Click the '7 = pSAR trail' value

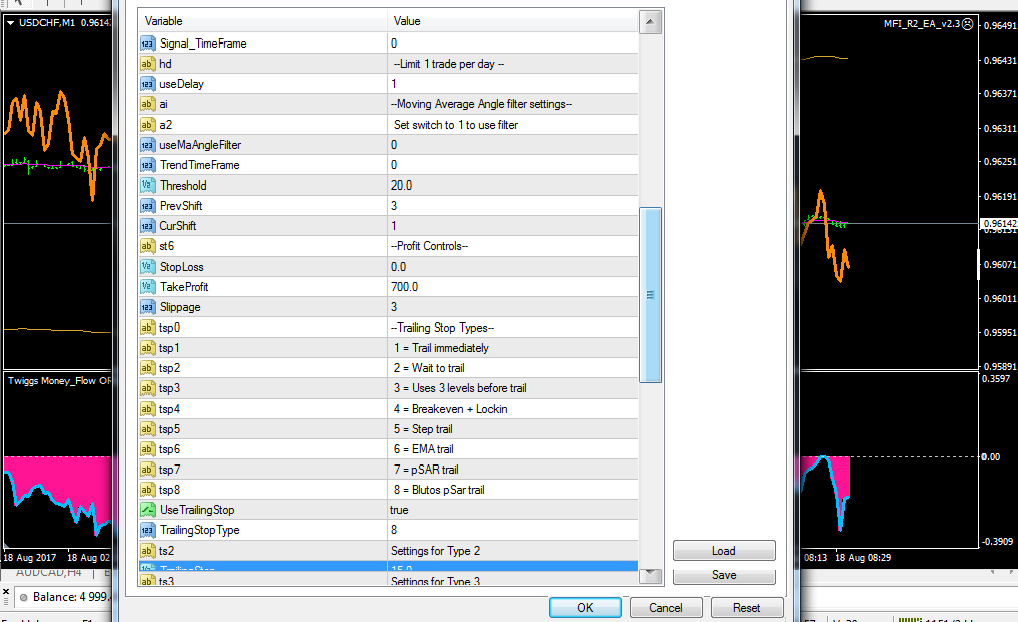pyautogui.click(x=426, y=469)
